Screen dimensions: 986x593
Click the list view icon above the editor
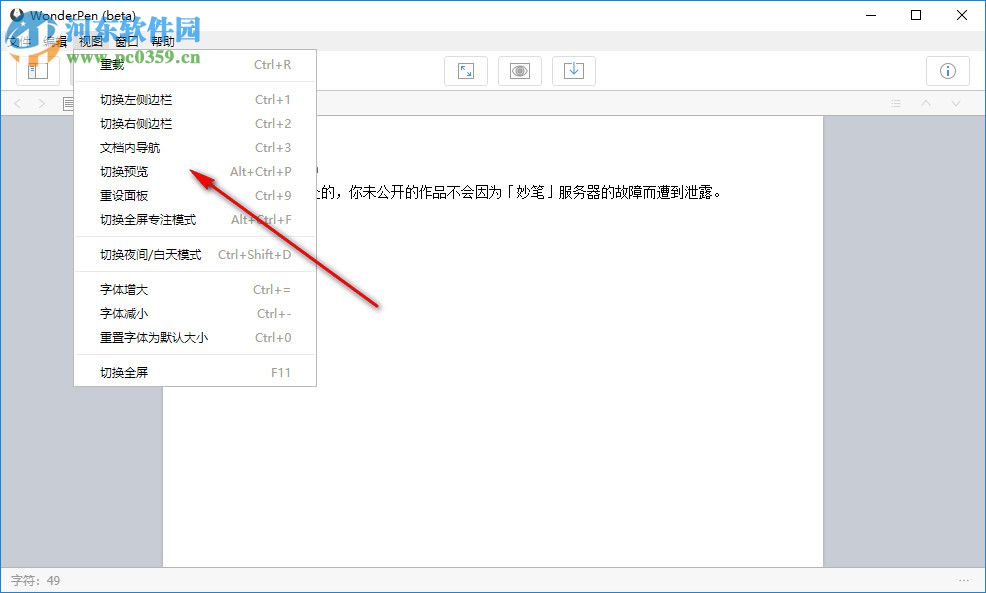pyautogui.click(x=895, y=103)
